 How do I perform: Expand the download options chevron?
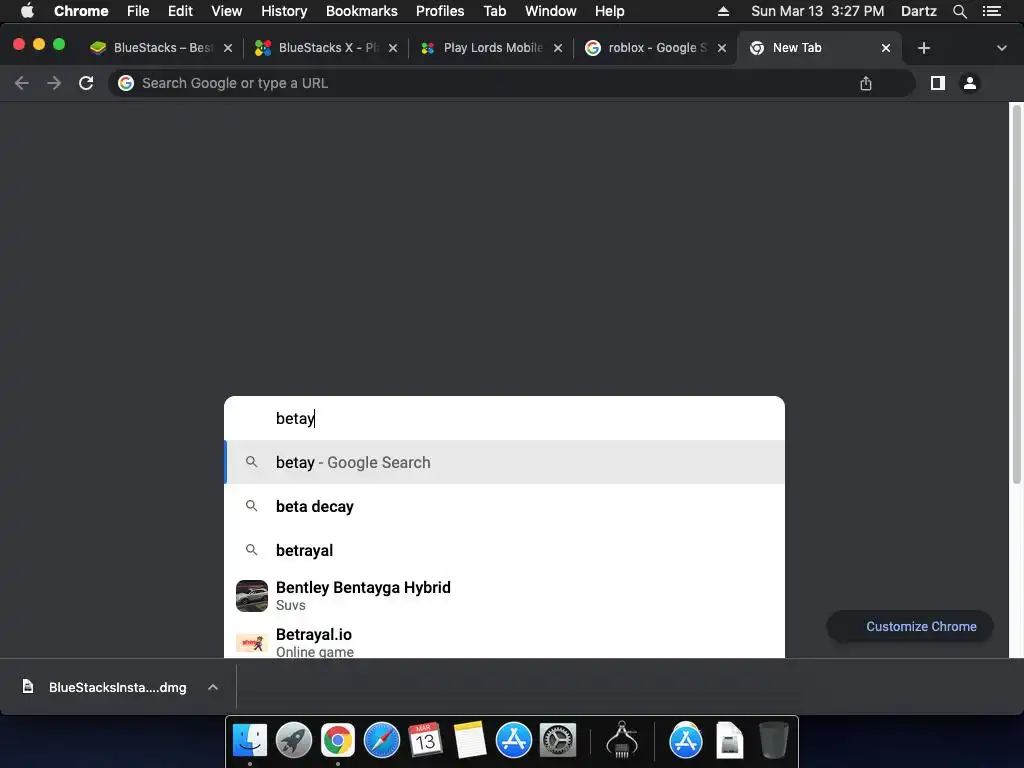(x=213, y=687)
